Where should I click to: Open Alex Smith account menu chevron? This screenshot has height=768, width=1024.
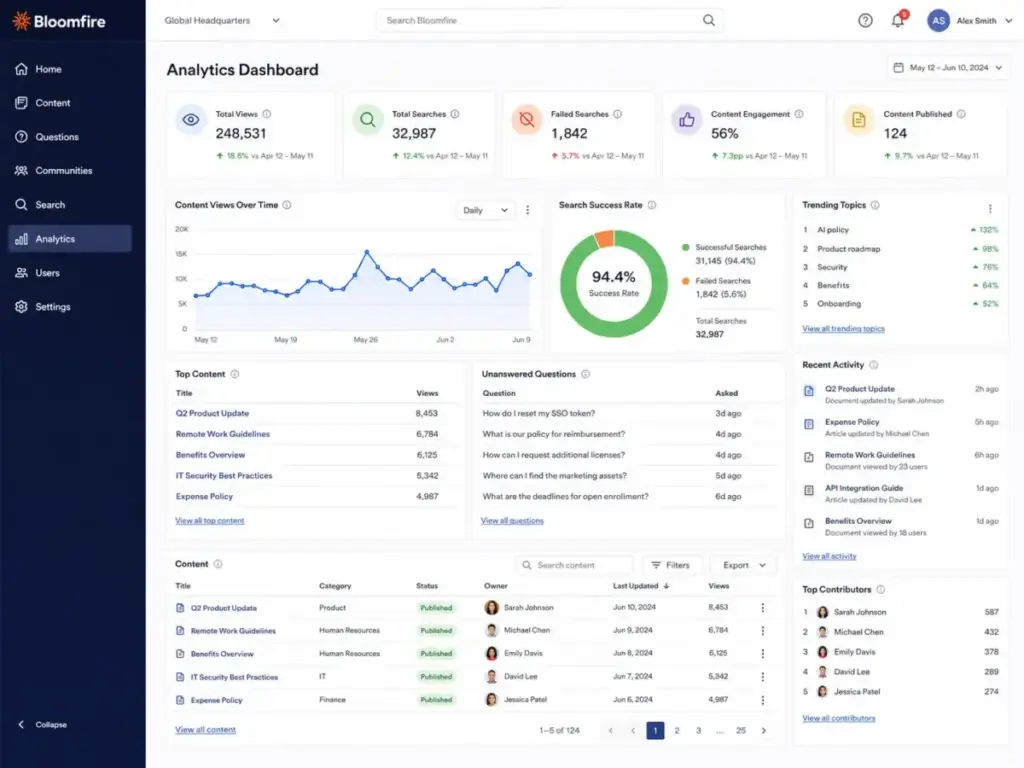click(1008, 21)
